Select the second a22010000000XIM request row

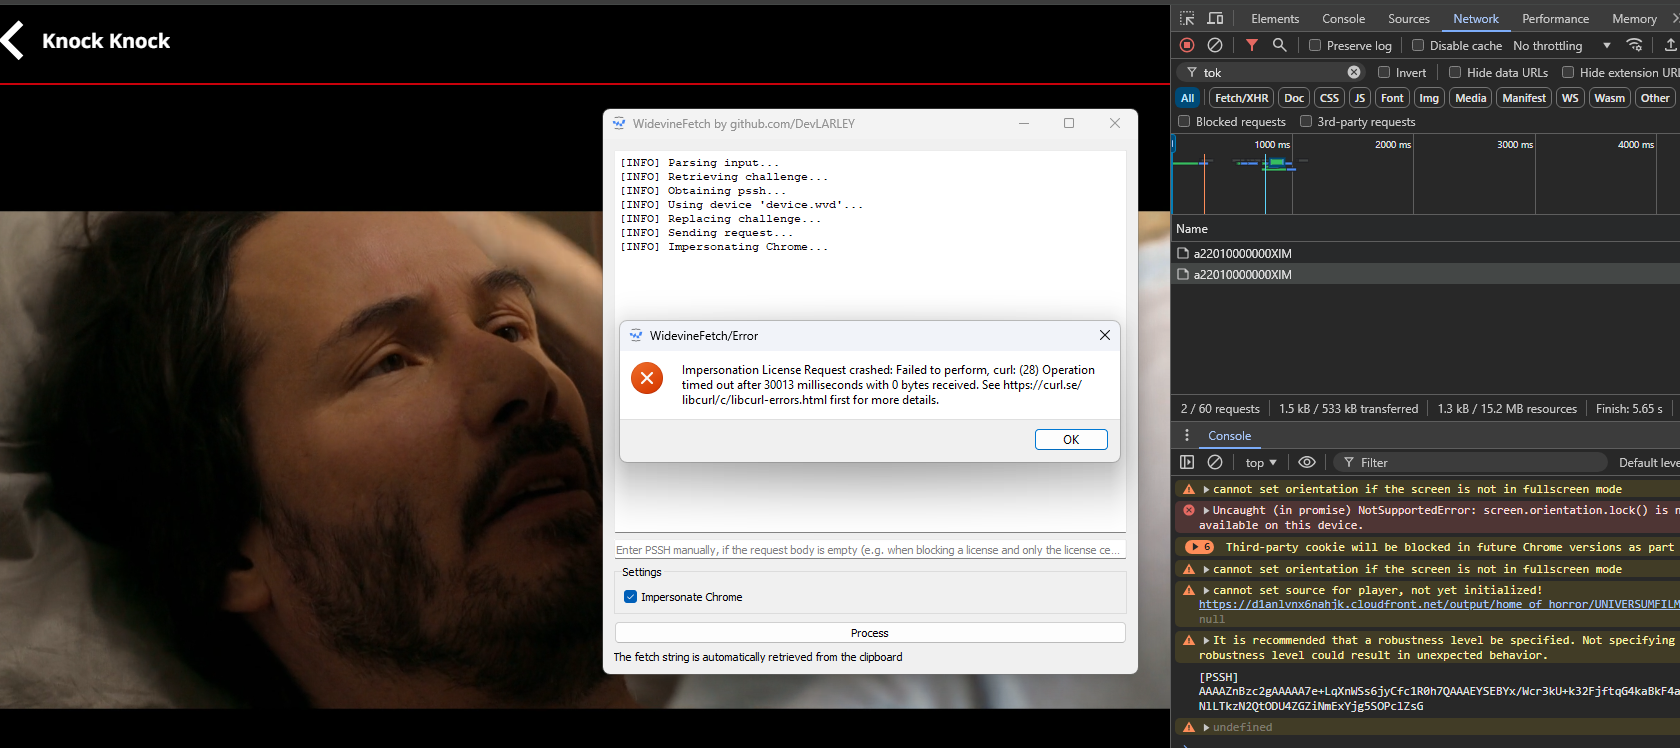point(1425,274)
